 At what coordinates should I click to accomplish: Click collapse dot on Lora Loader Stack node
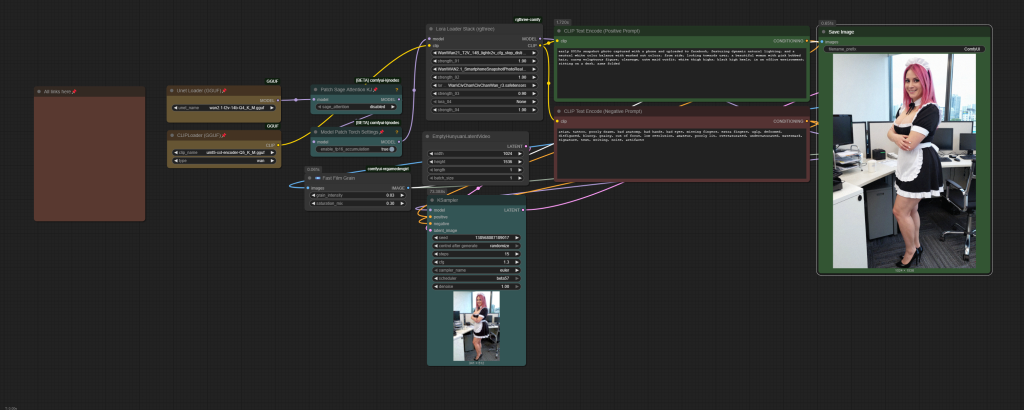[433, 29]
